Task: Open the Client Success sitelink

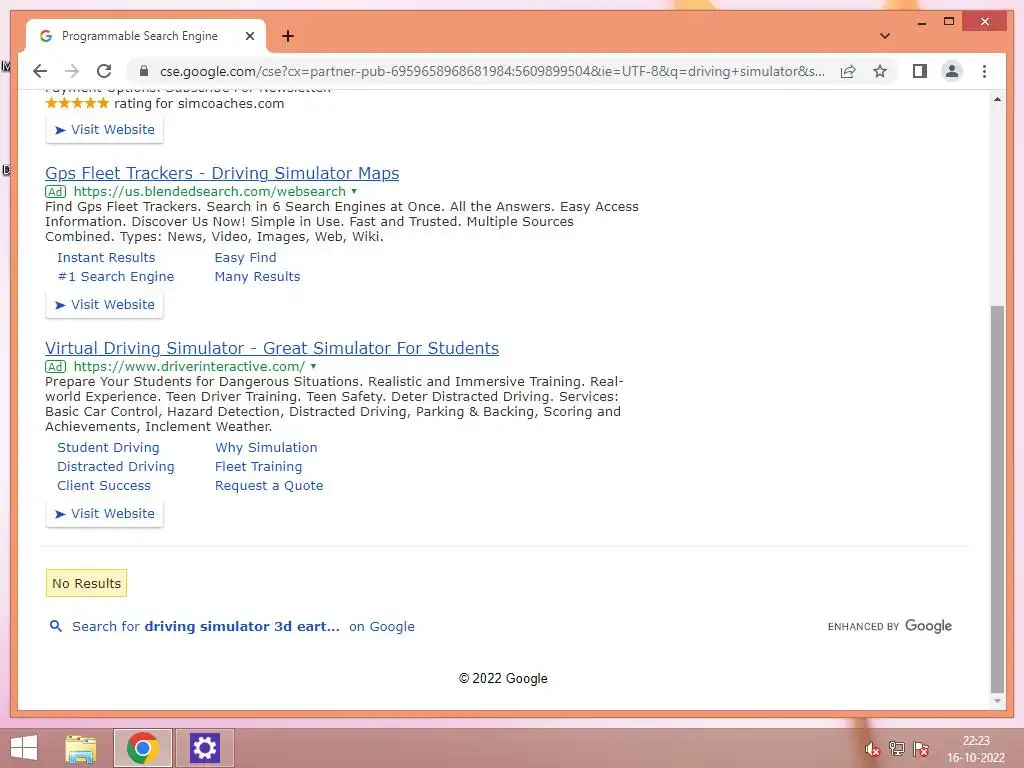Action: [x=104, y=485]
